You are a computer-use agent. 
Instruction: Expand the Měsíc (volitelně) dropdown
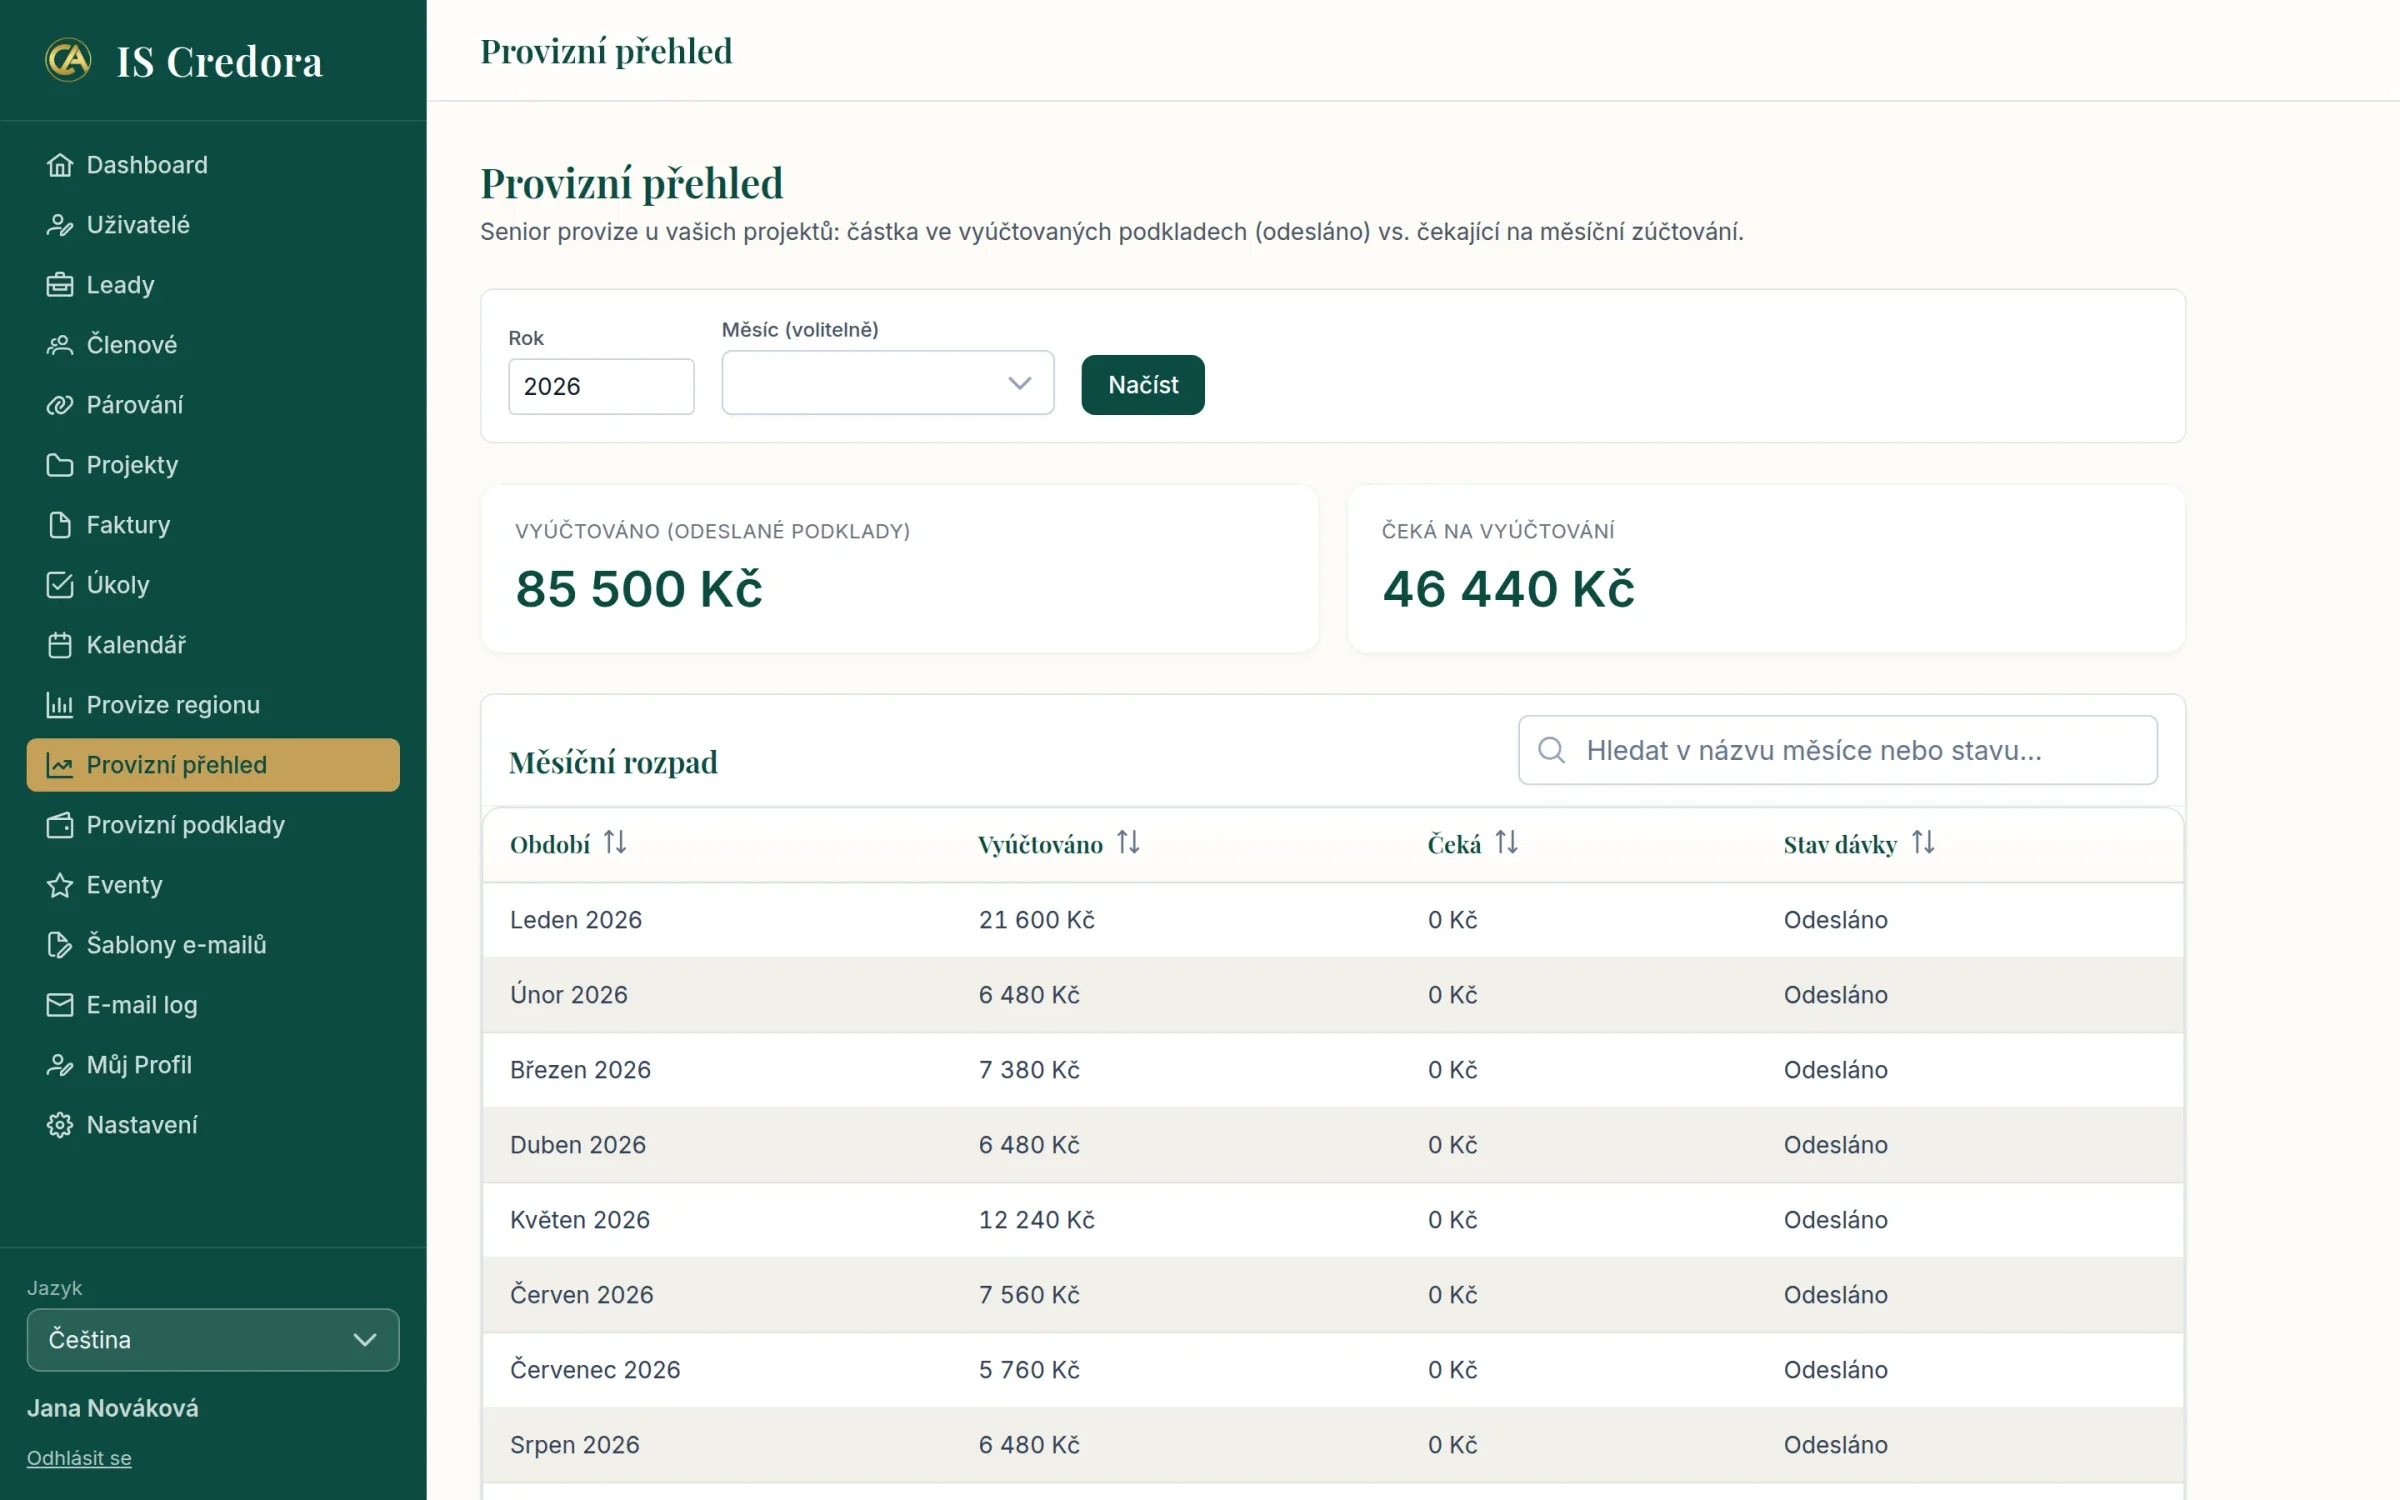click(887, 383)
